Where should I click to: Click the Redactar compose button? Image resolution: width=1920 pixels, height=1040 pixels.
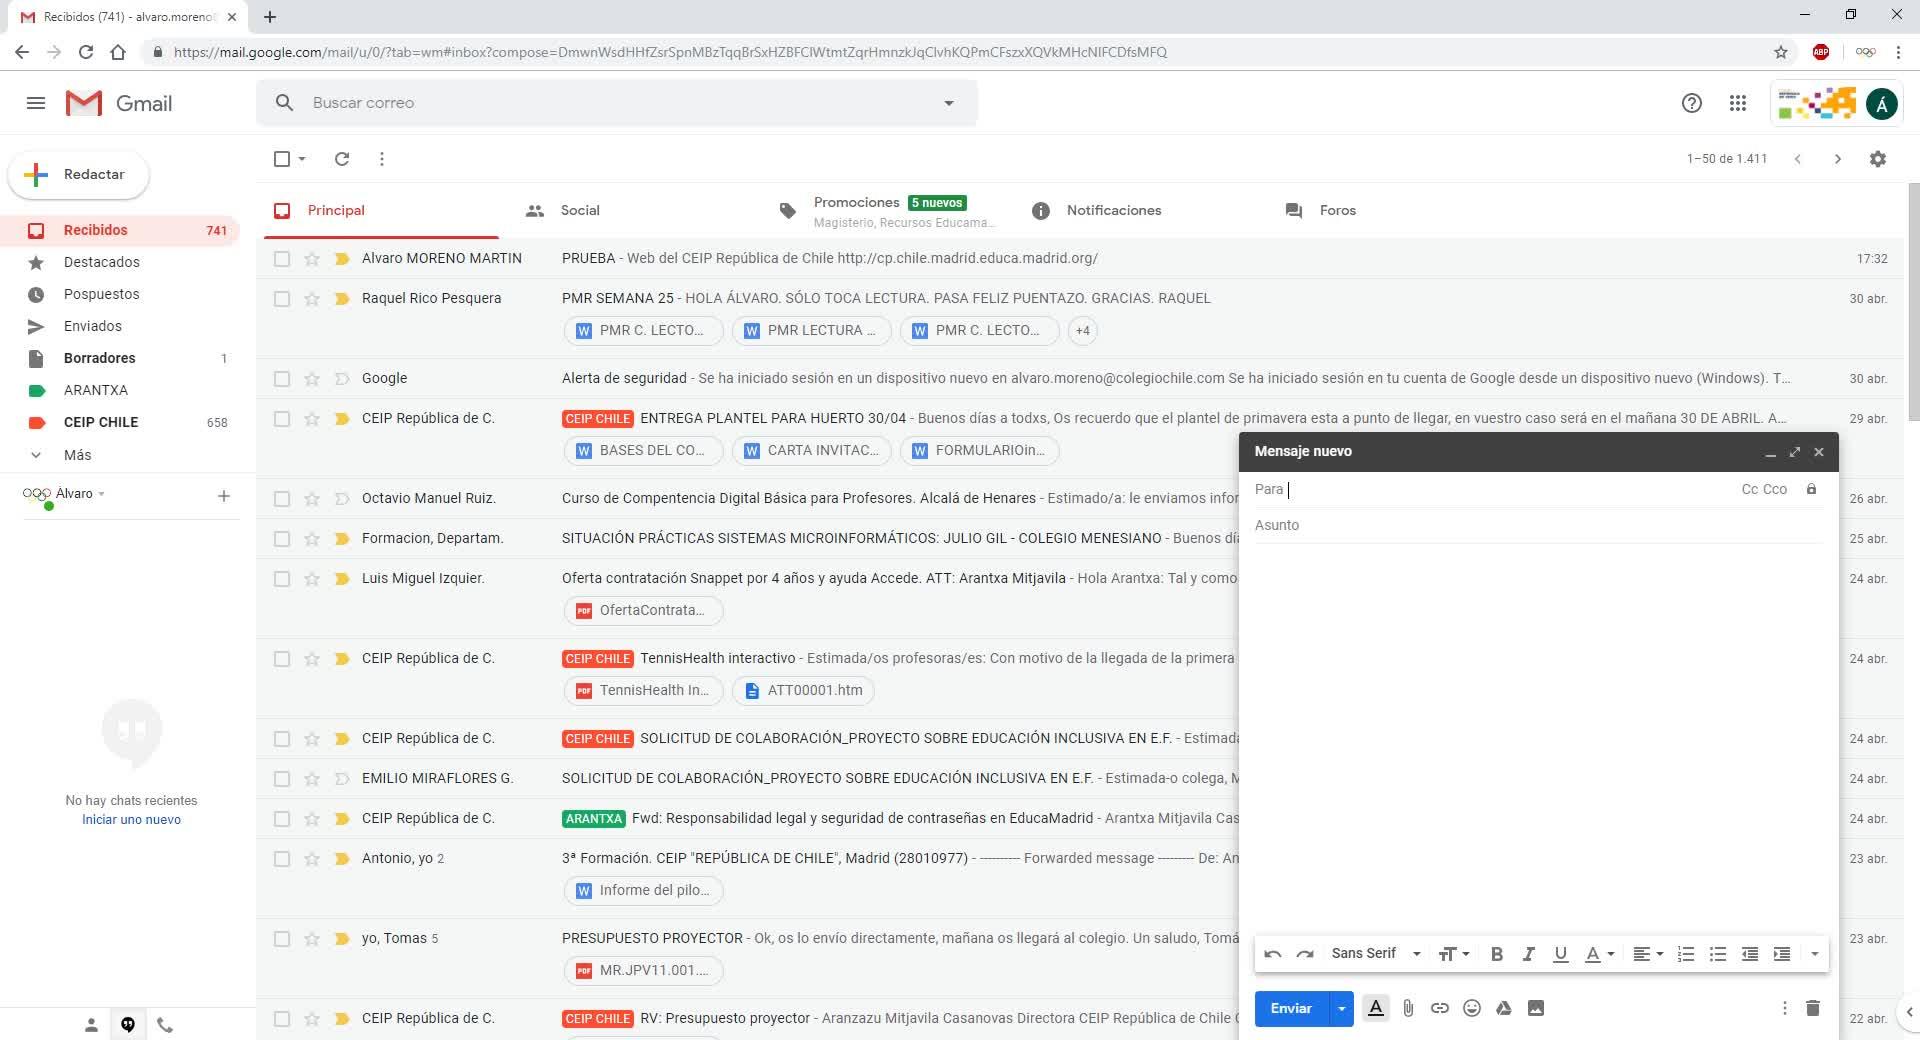(x=79, y=175)
